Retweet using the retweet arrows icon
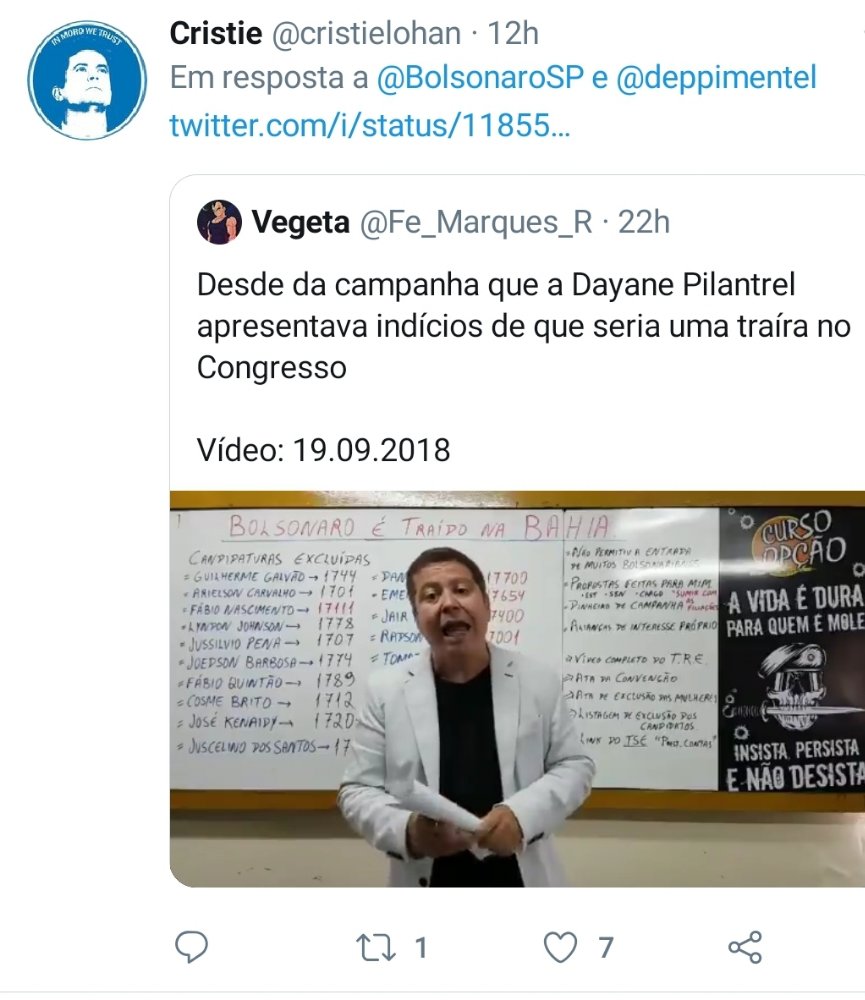 pos(376,948)
